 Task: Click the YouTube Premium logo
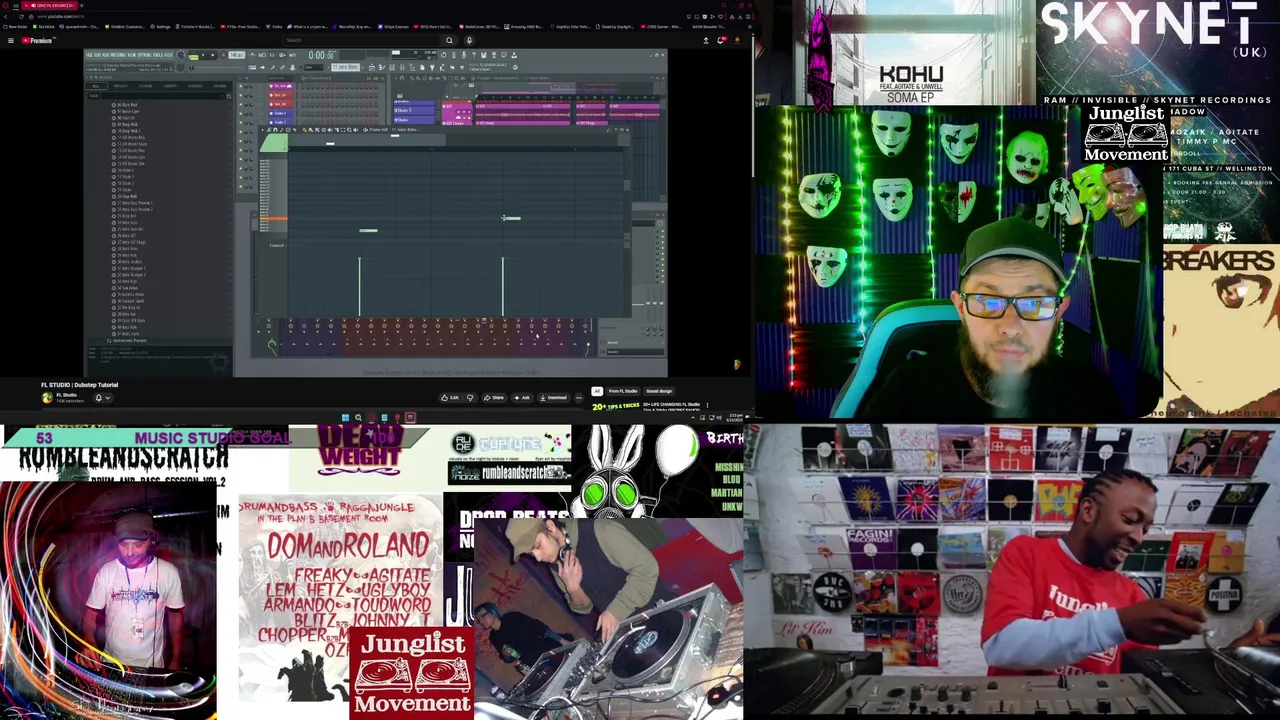pos(37,41)
